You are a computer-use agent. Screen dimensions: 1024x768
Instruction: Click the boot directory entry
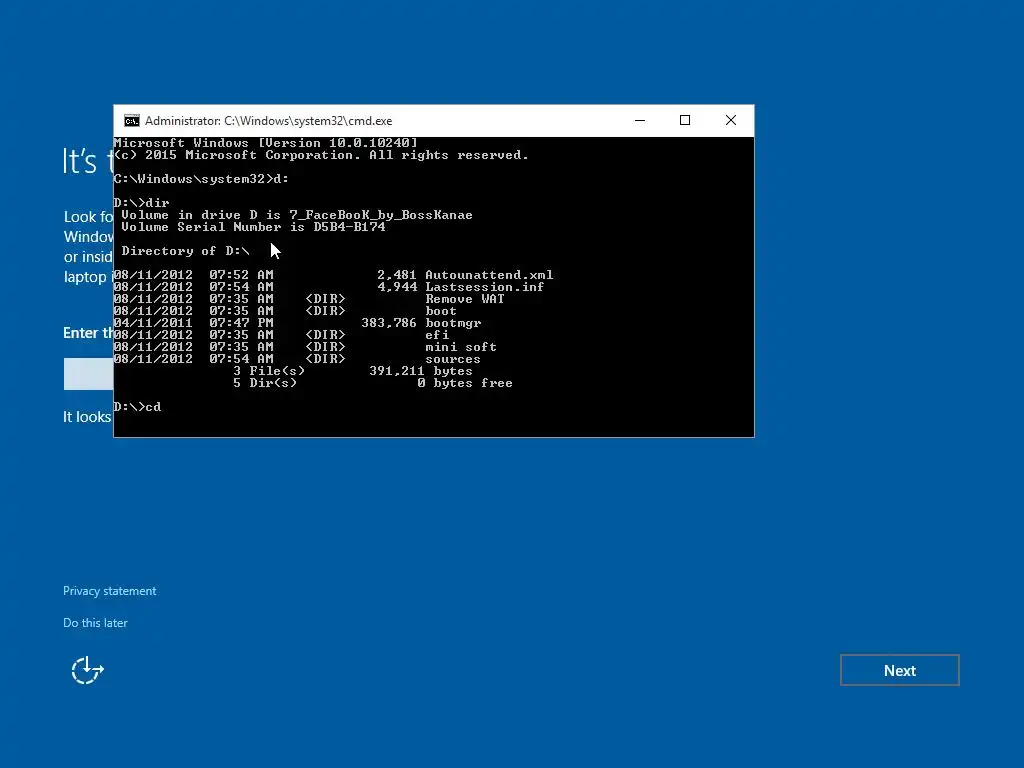[x=441, y=311]
